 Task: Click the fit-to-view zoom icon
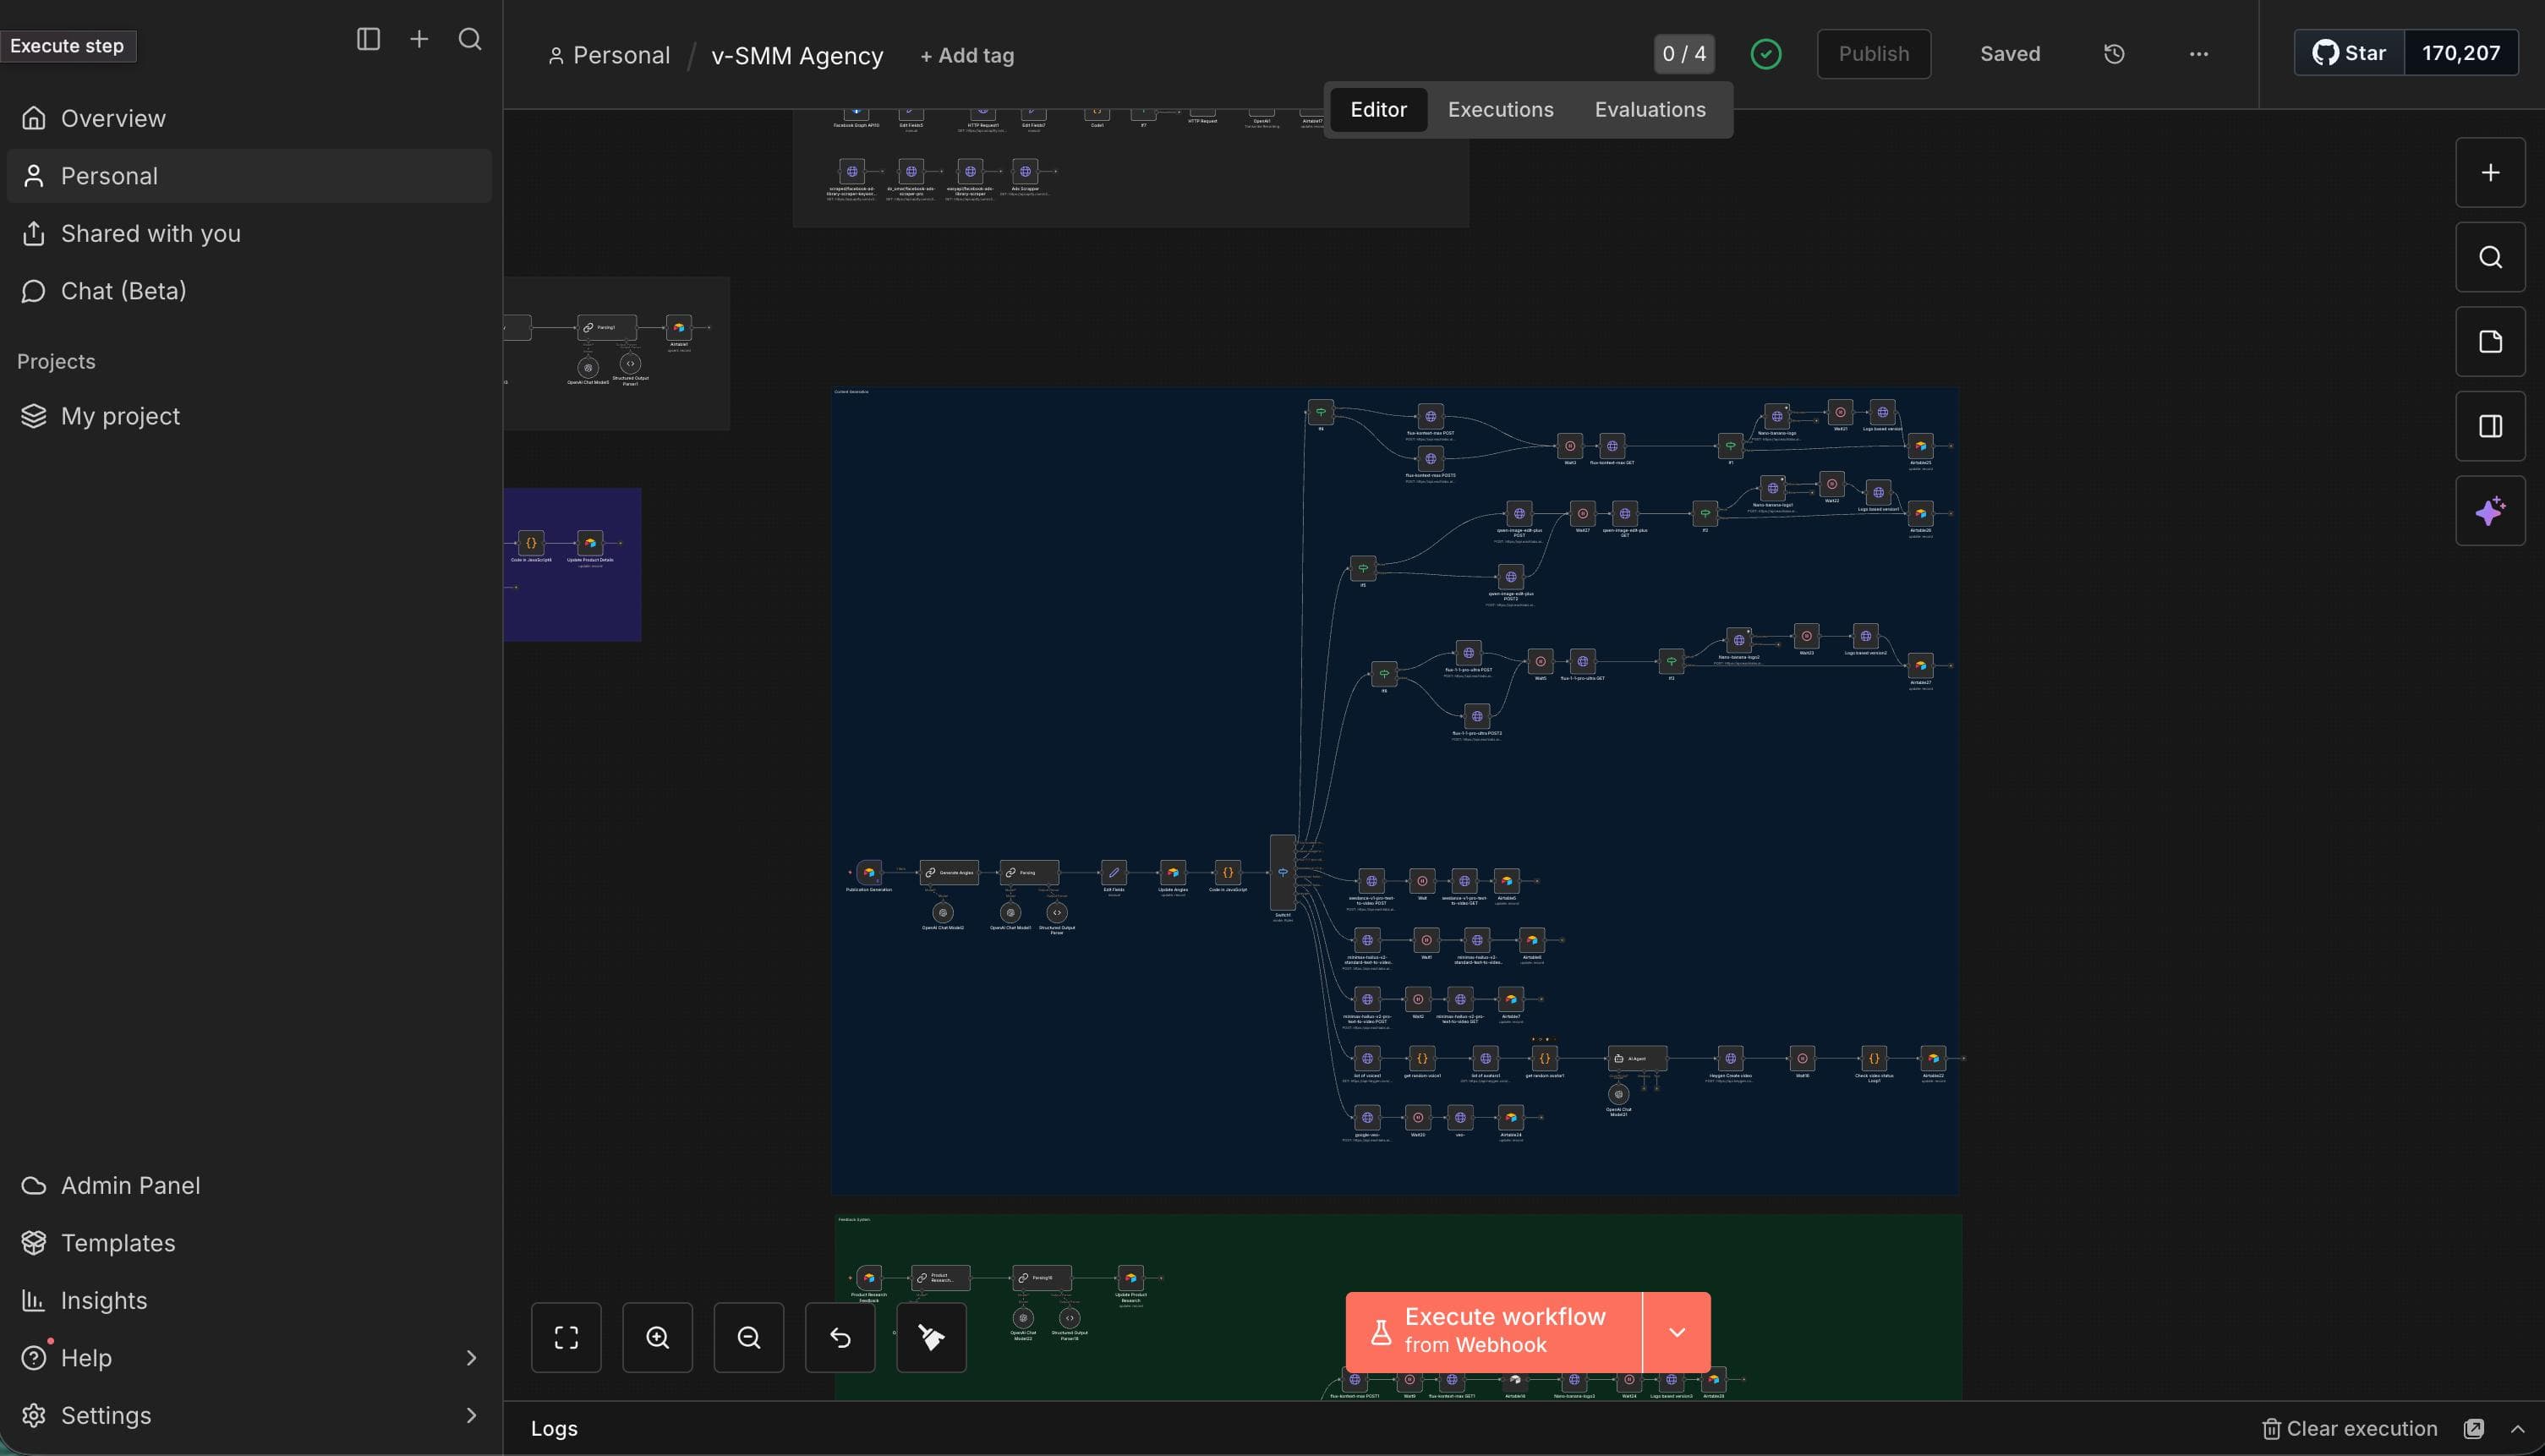(566, 1337)
